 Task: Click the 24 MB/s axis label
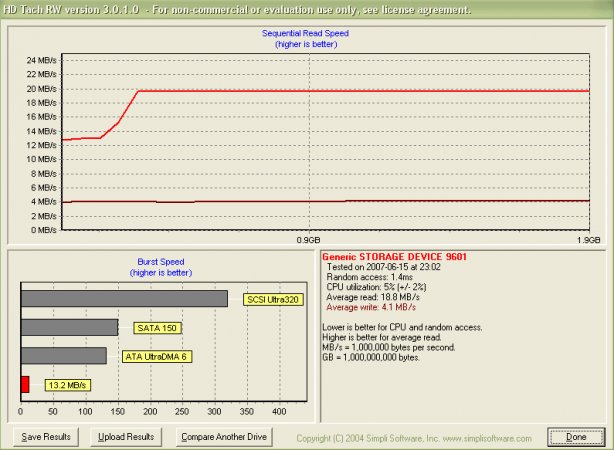click(x=42, y=60)
